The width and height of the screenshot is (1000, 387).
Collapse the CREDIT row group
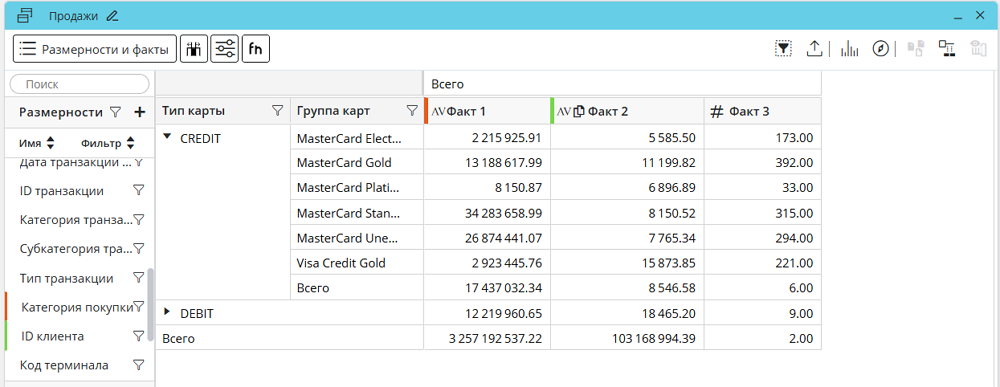tap(168, 136)
